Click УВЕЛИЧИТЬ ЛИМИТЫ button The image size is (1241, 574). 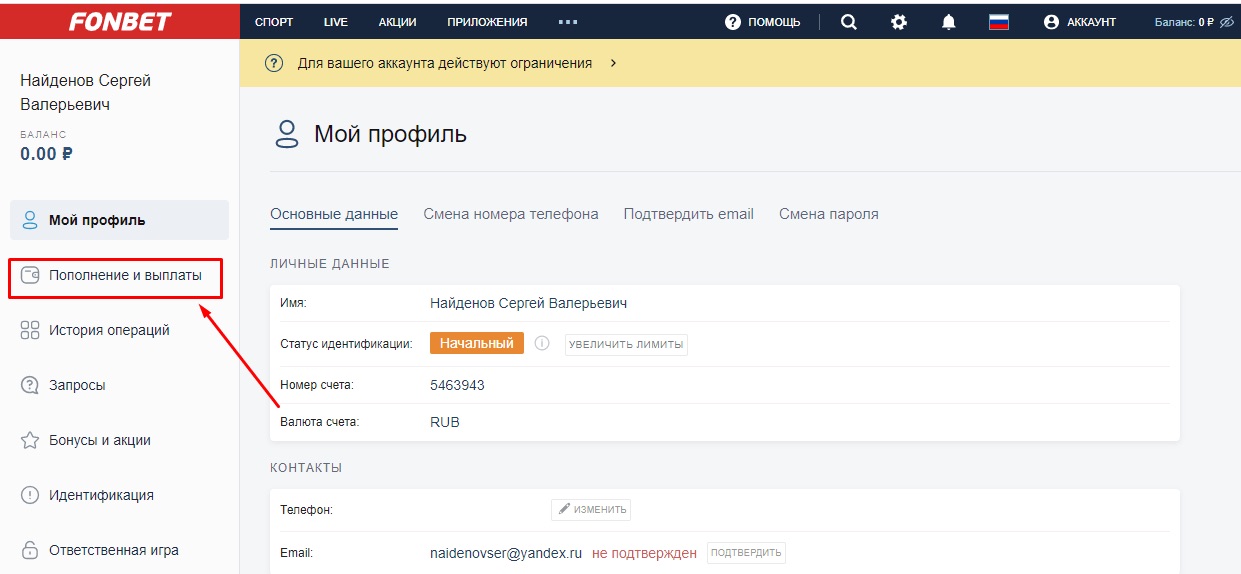click(626, 344)
